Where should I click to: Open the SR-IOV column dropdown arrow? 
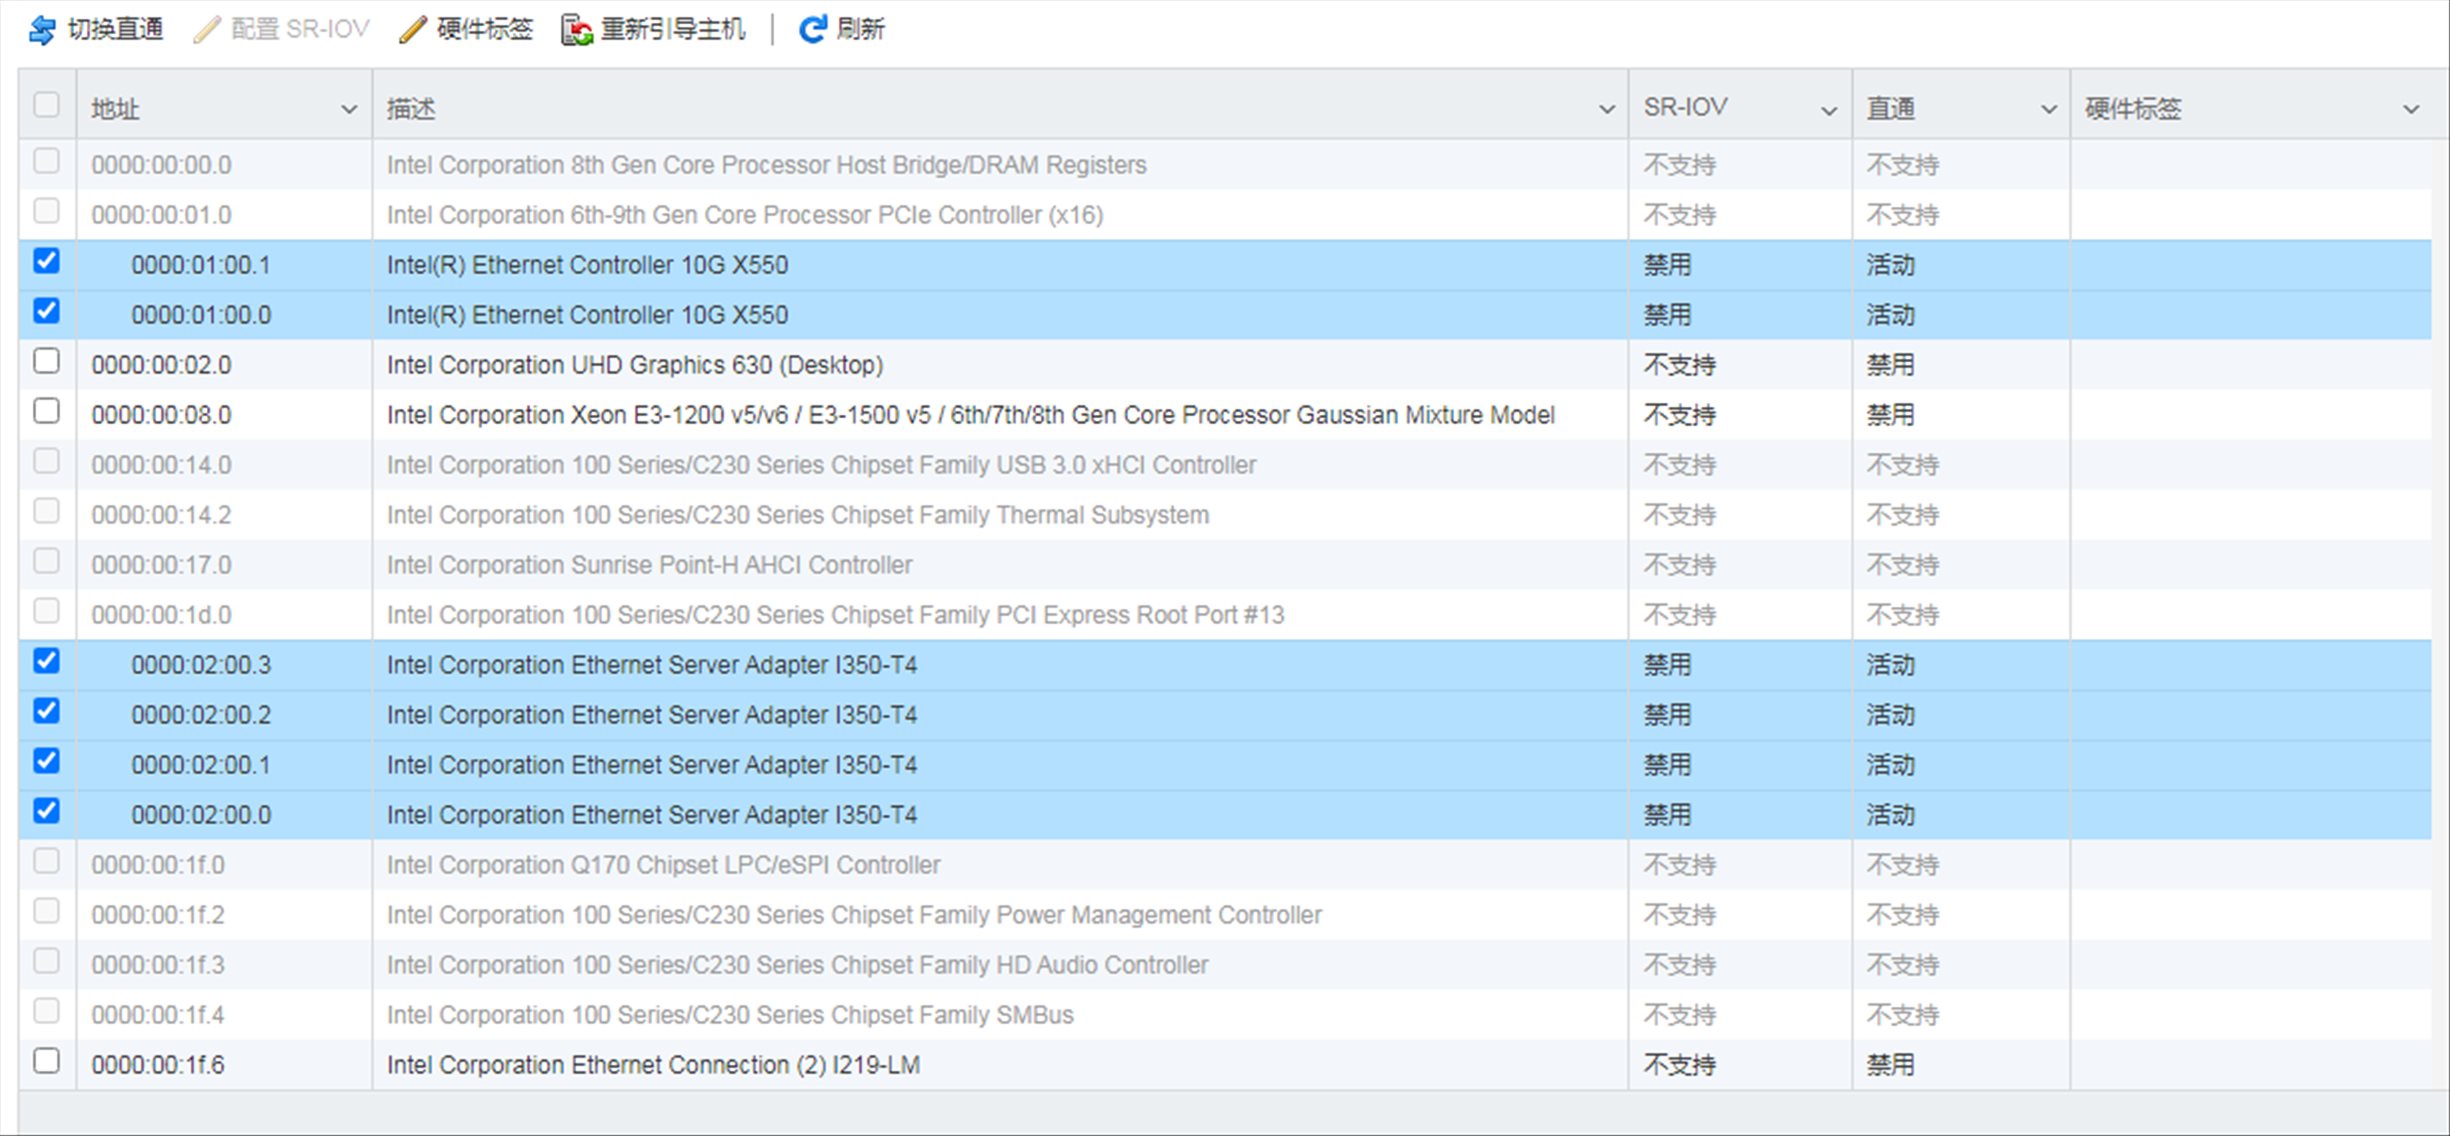tap(1829, 110)
